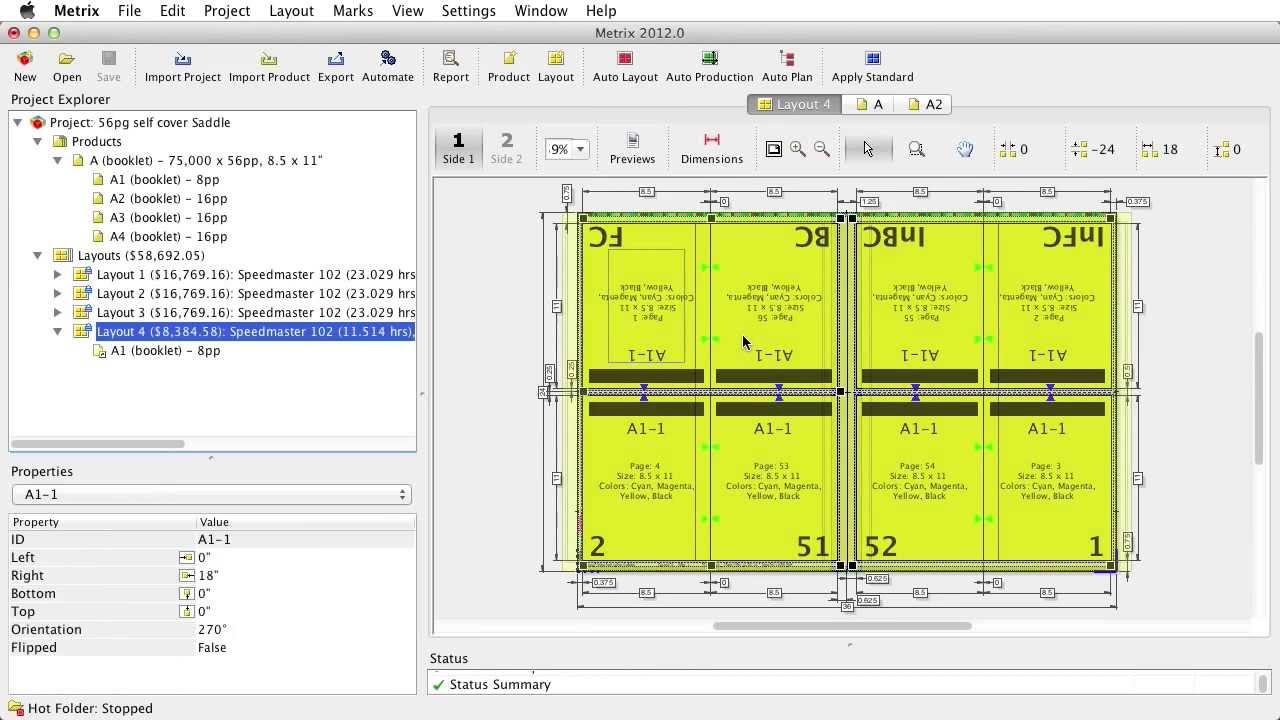The width and height of the screenshot is (1280, 720).
Task: Select A4 (booklet) - 16pp product
Action: pos(168,236)
